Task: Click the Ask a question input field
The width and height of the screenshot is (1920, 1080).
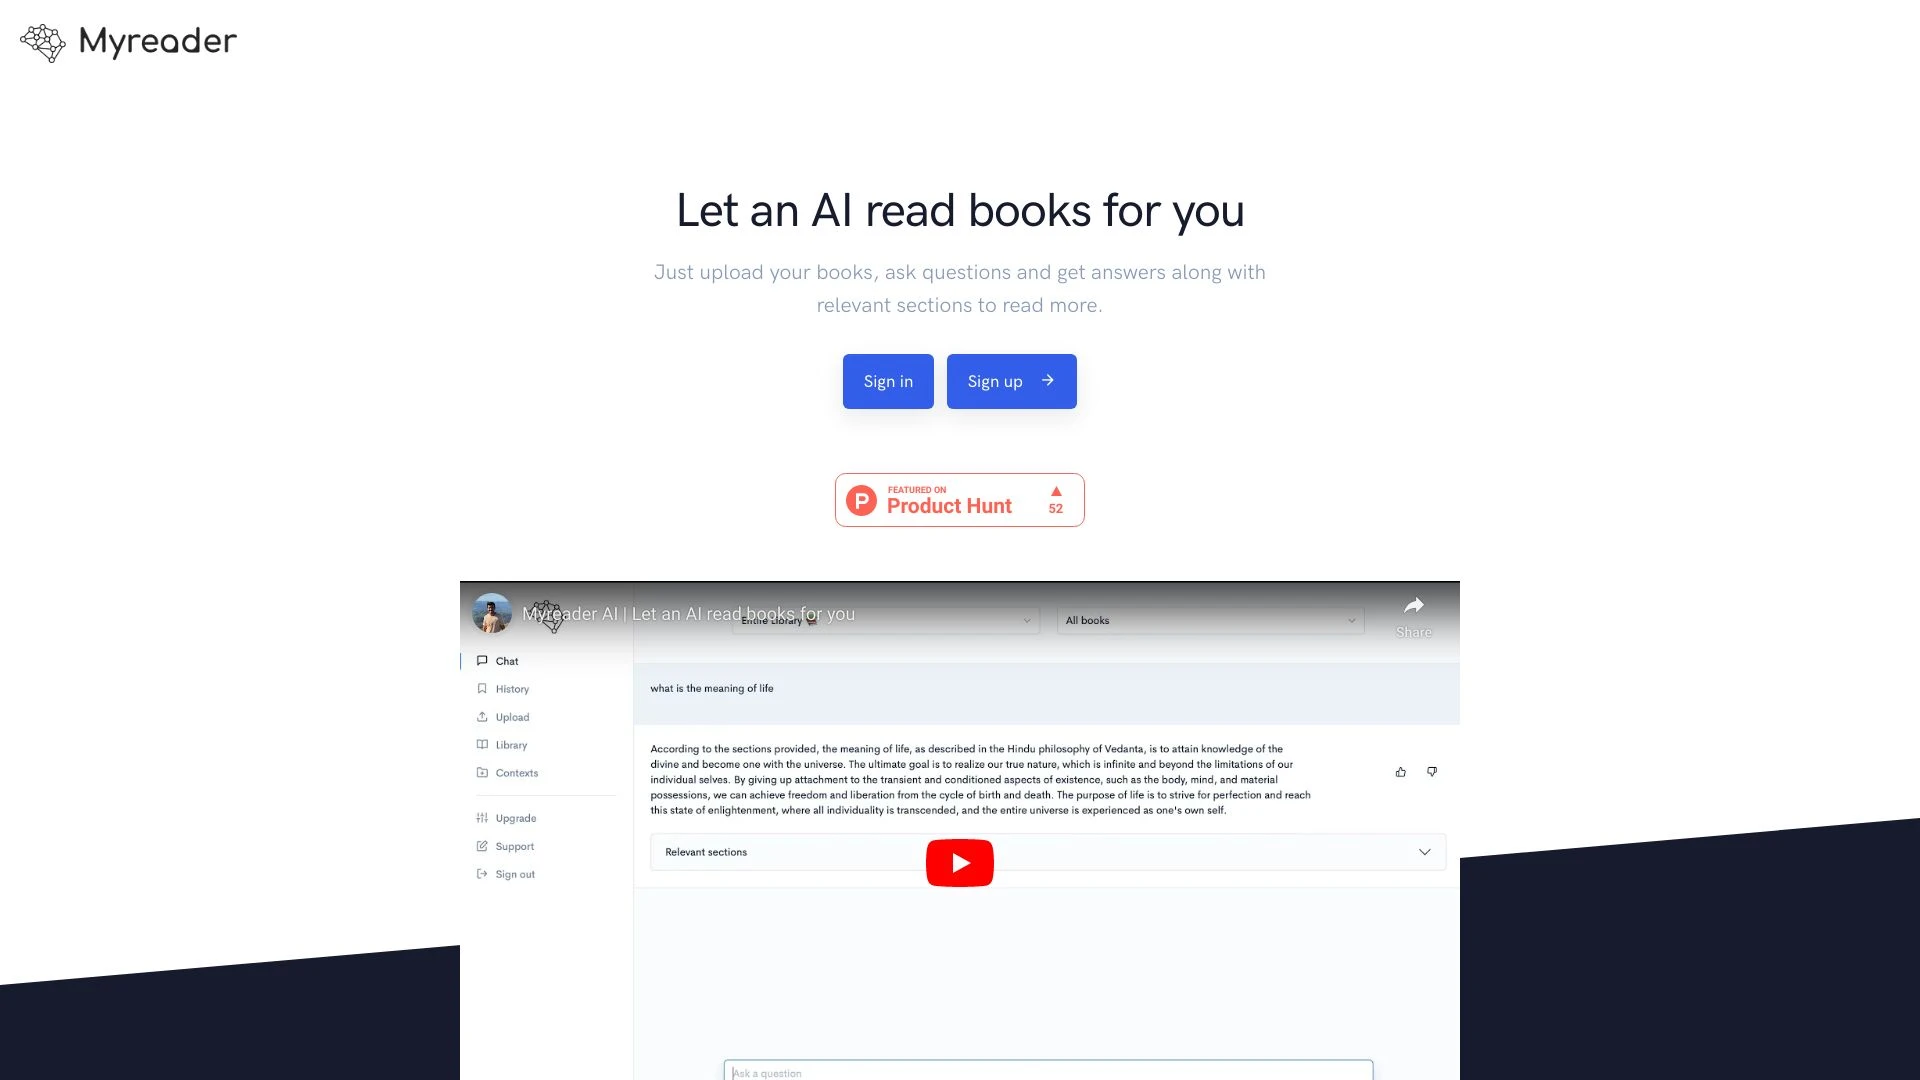Action: pos(1048,1073)
